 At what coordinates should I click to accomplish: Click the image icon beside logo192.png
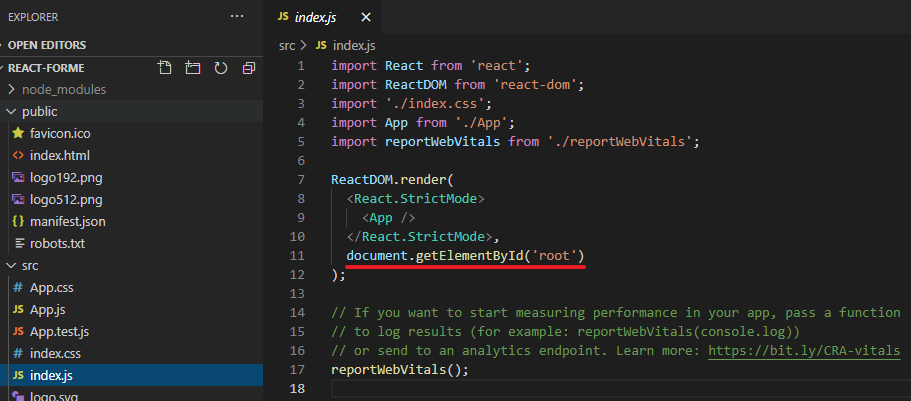coord(18,178)
